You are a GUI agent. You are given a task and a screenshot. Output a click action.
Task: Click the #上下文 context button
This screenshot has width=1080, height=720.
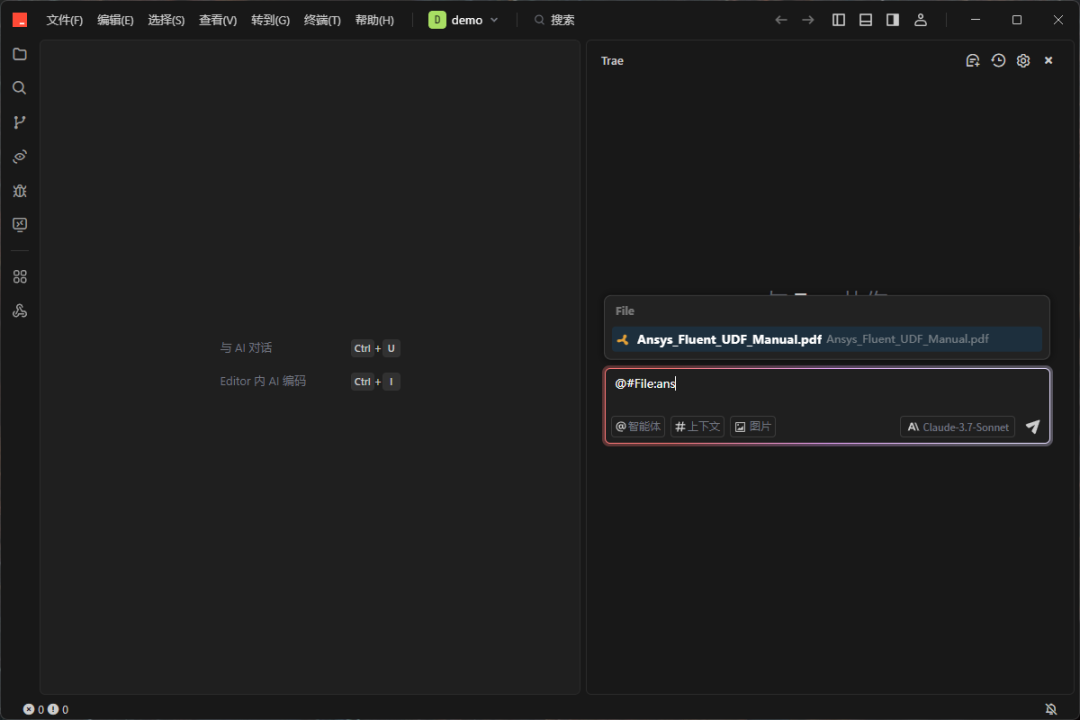(697, 427)
